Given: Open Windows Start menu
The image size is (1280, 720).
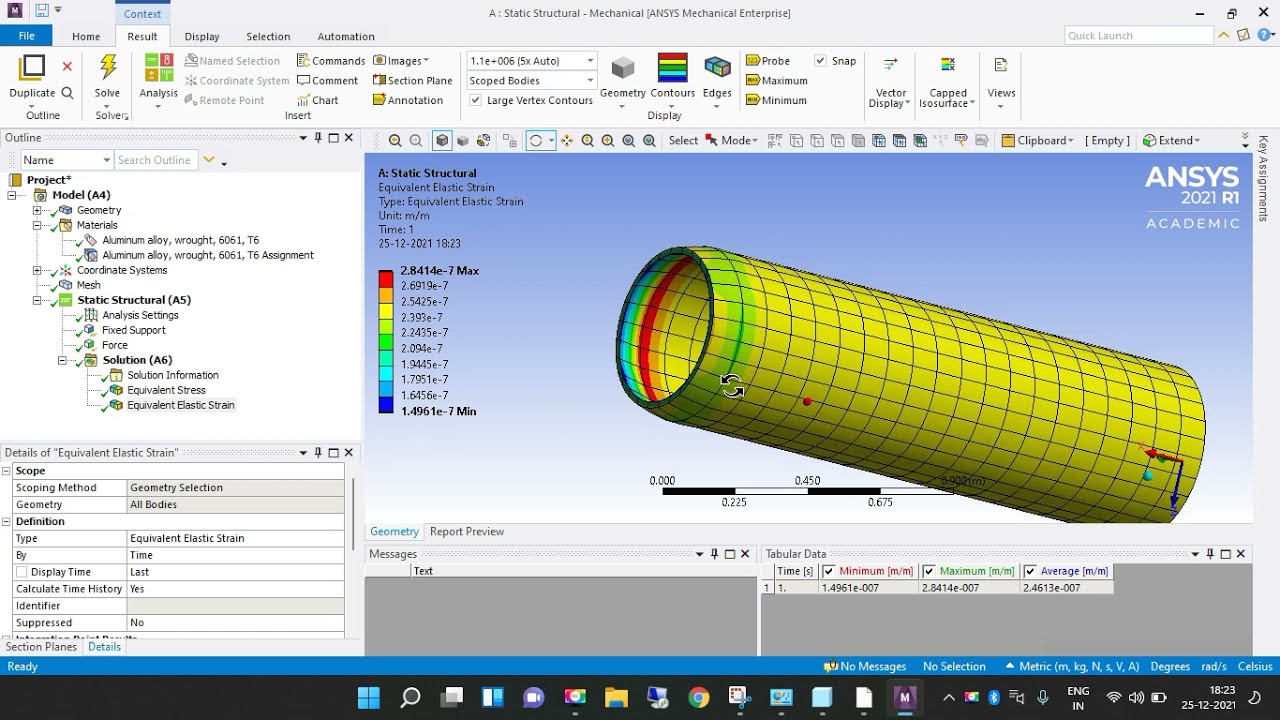Looking at the screenshot, I should click(368, 697).
